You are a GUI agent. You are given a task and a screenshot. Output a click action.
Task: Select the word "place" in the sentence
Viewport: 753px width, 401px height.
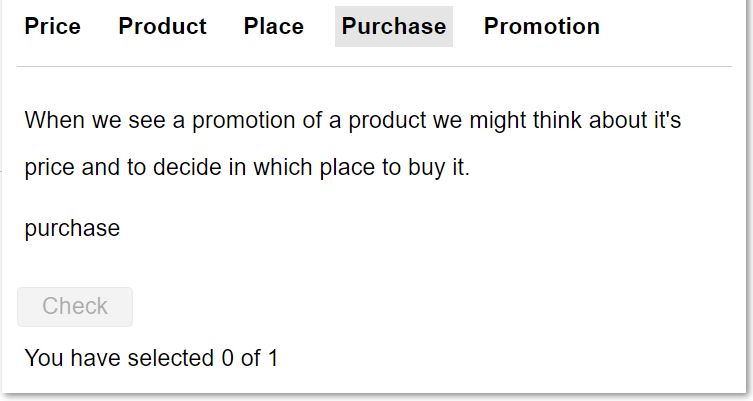pos(347,168)
